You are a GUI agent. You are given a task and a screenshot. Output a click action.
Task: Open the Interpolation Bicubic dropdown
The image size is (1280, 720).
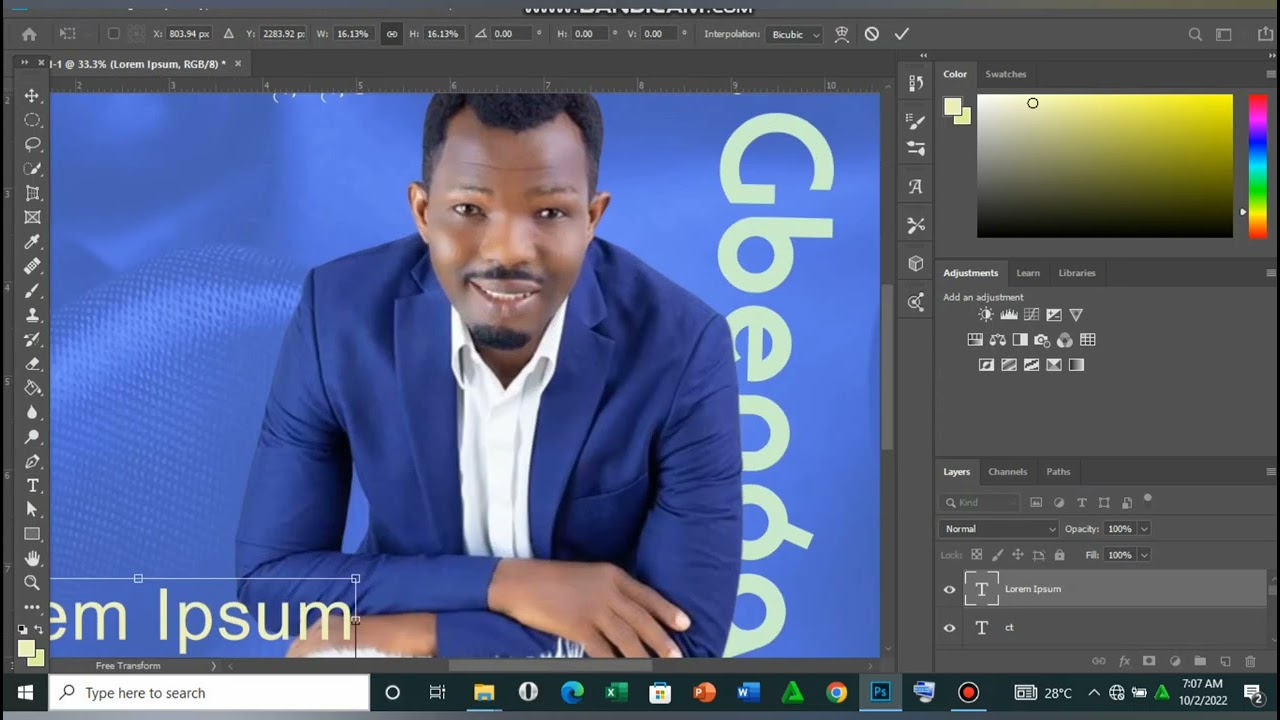coord(795,34)
